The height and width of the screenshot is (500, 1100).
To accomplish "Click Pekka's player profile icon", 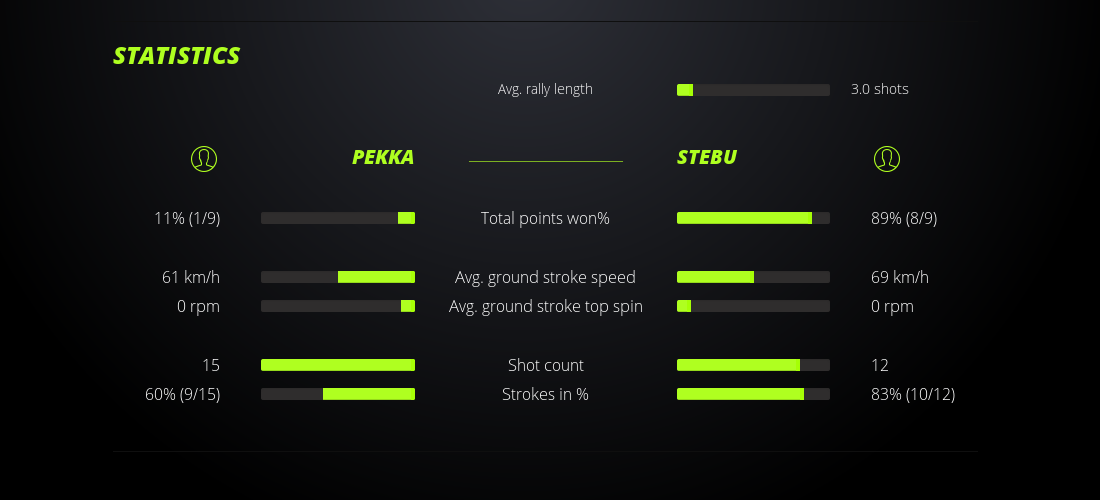I will click(204, 158).
